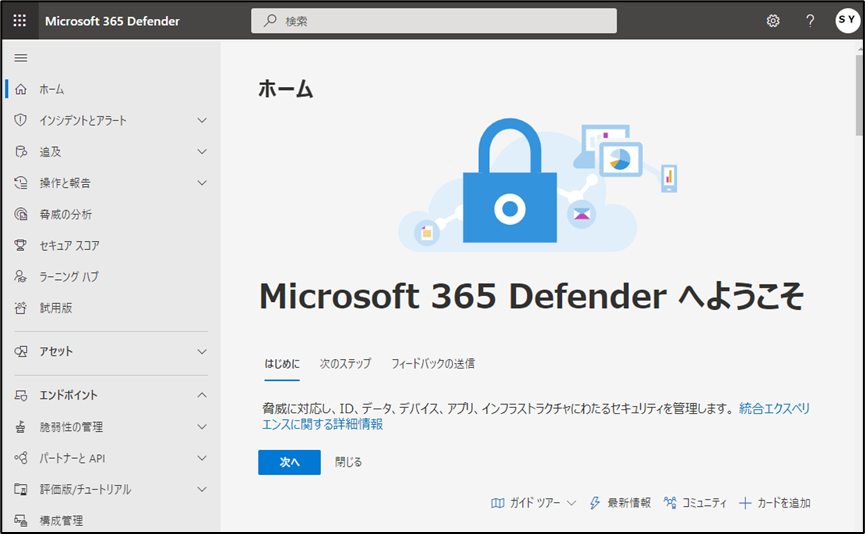Open the 統合エクスペリエンスに関する詳細情報 link
The height and width of the screenshot is (534, 865).
point(536,416)
